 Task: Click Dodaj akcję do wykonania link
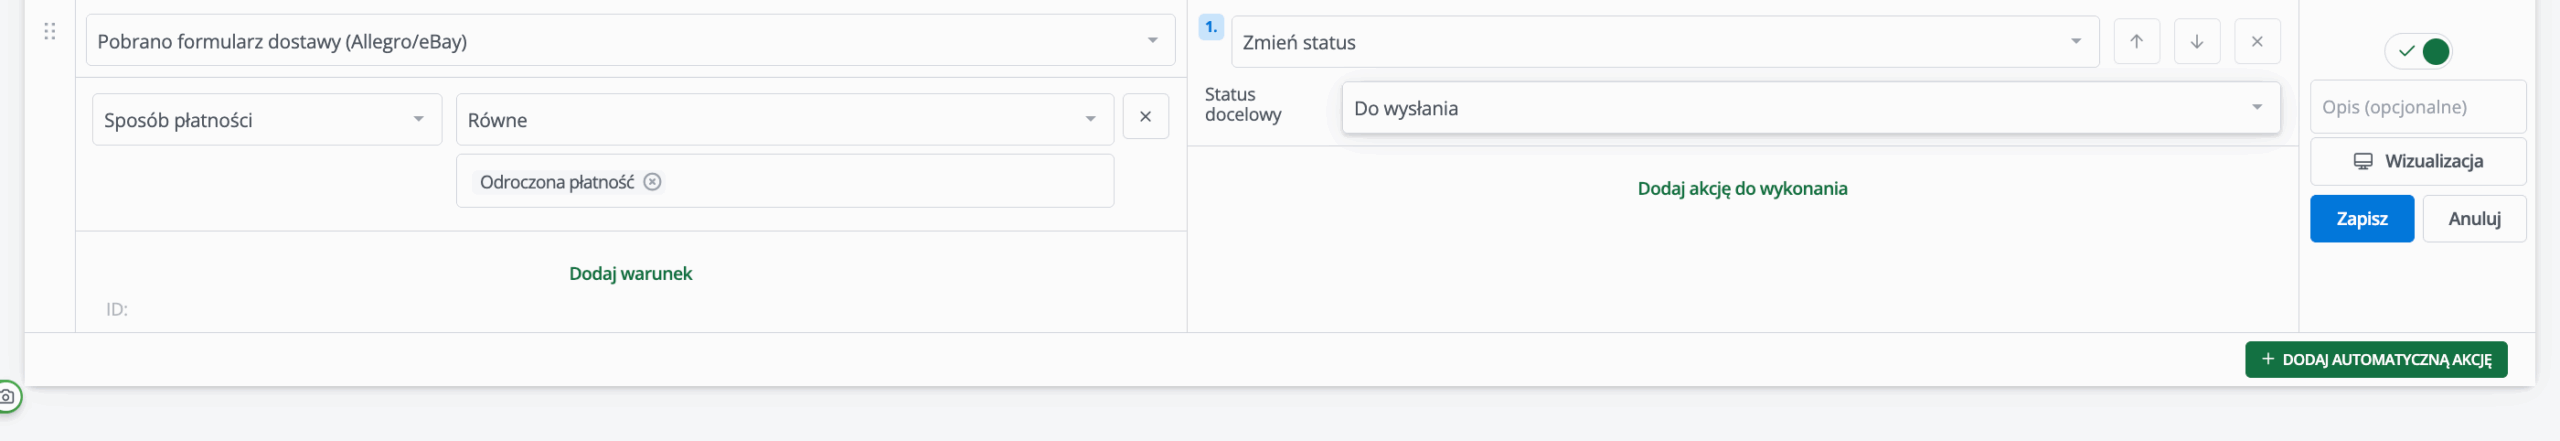click(1742, 189)
